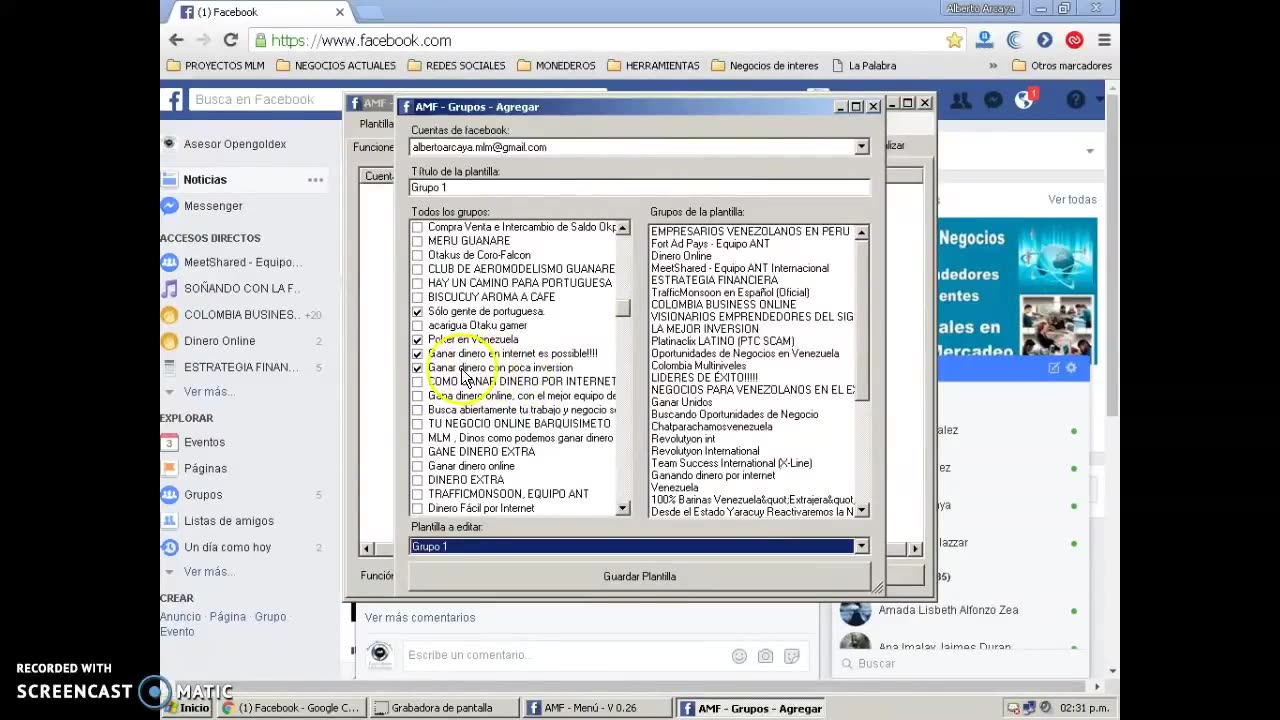
Task: Bookmark page with the star icon
Action: coord(954,40)
